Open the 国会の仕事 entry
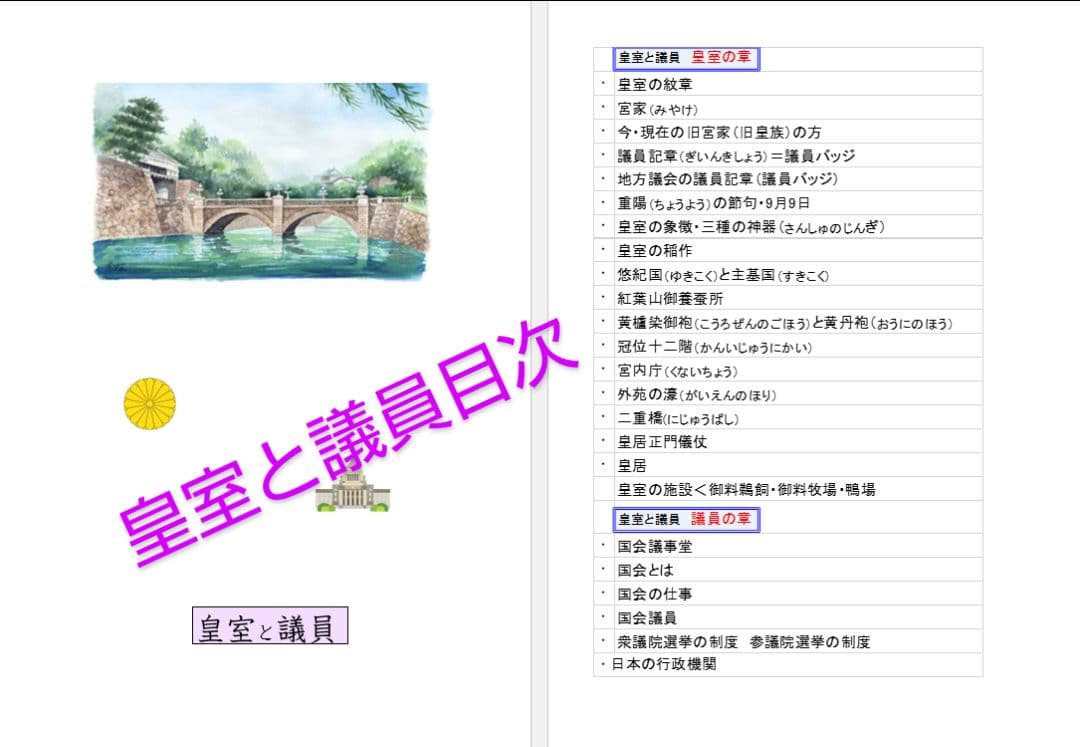Screen dimensions: 1080x747 click(x=654, y=594)
